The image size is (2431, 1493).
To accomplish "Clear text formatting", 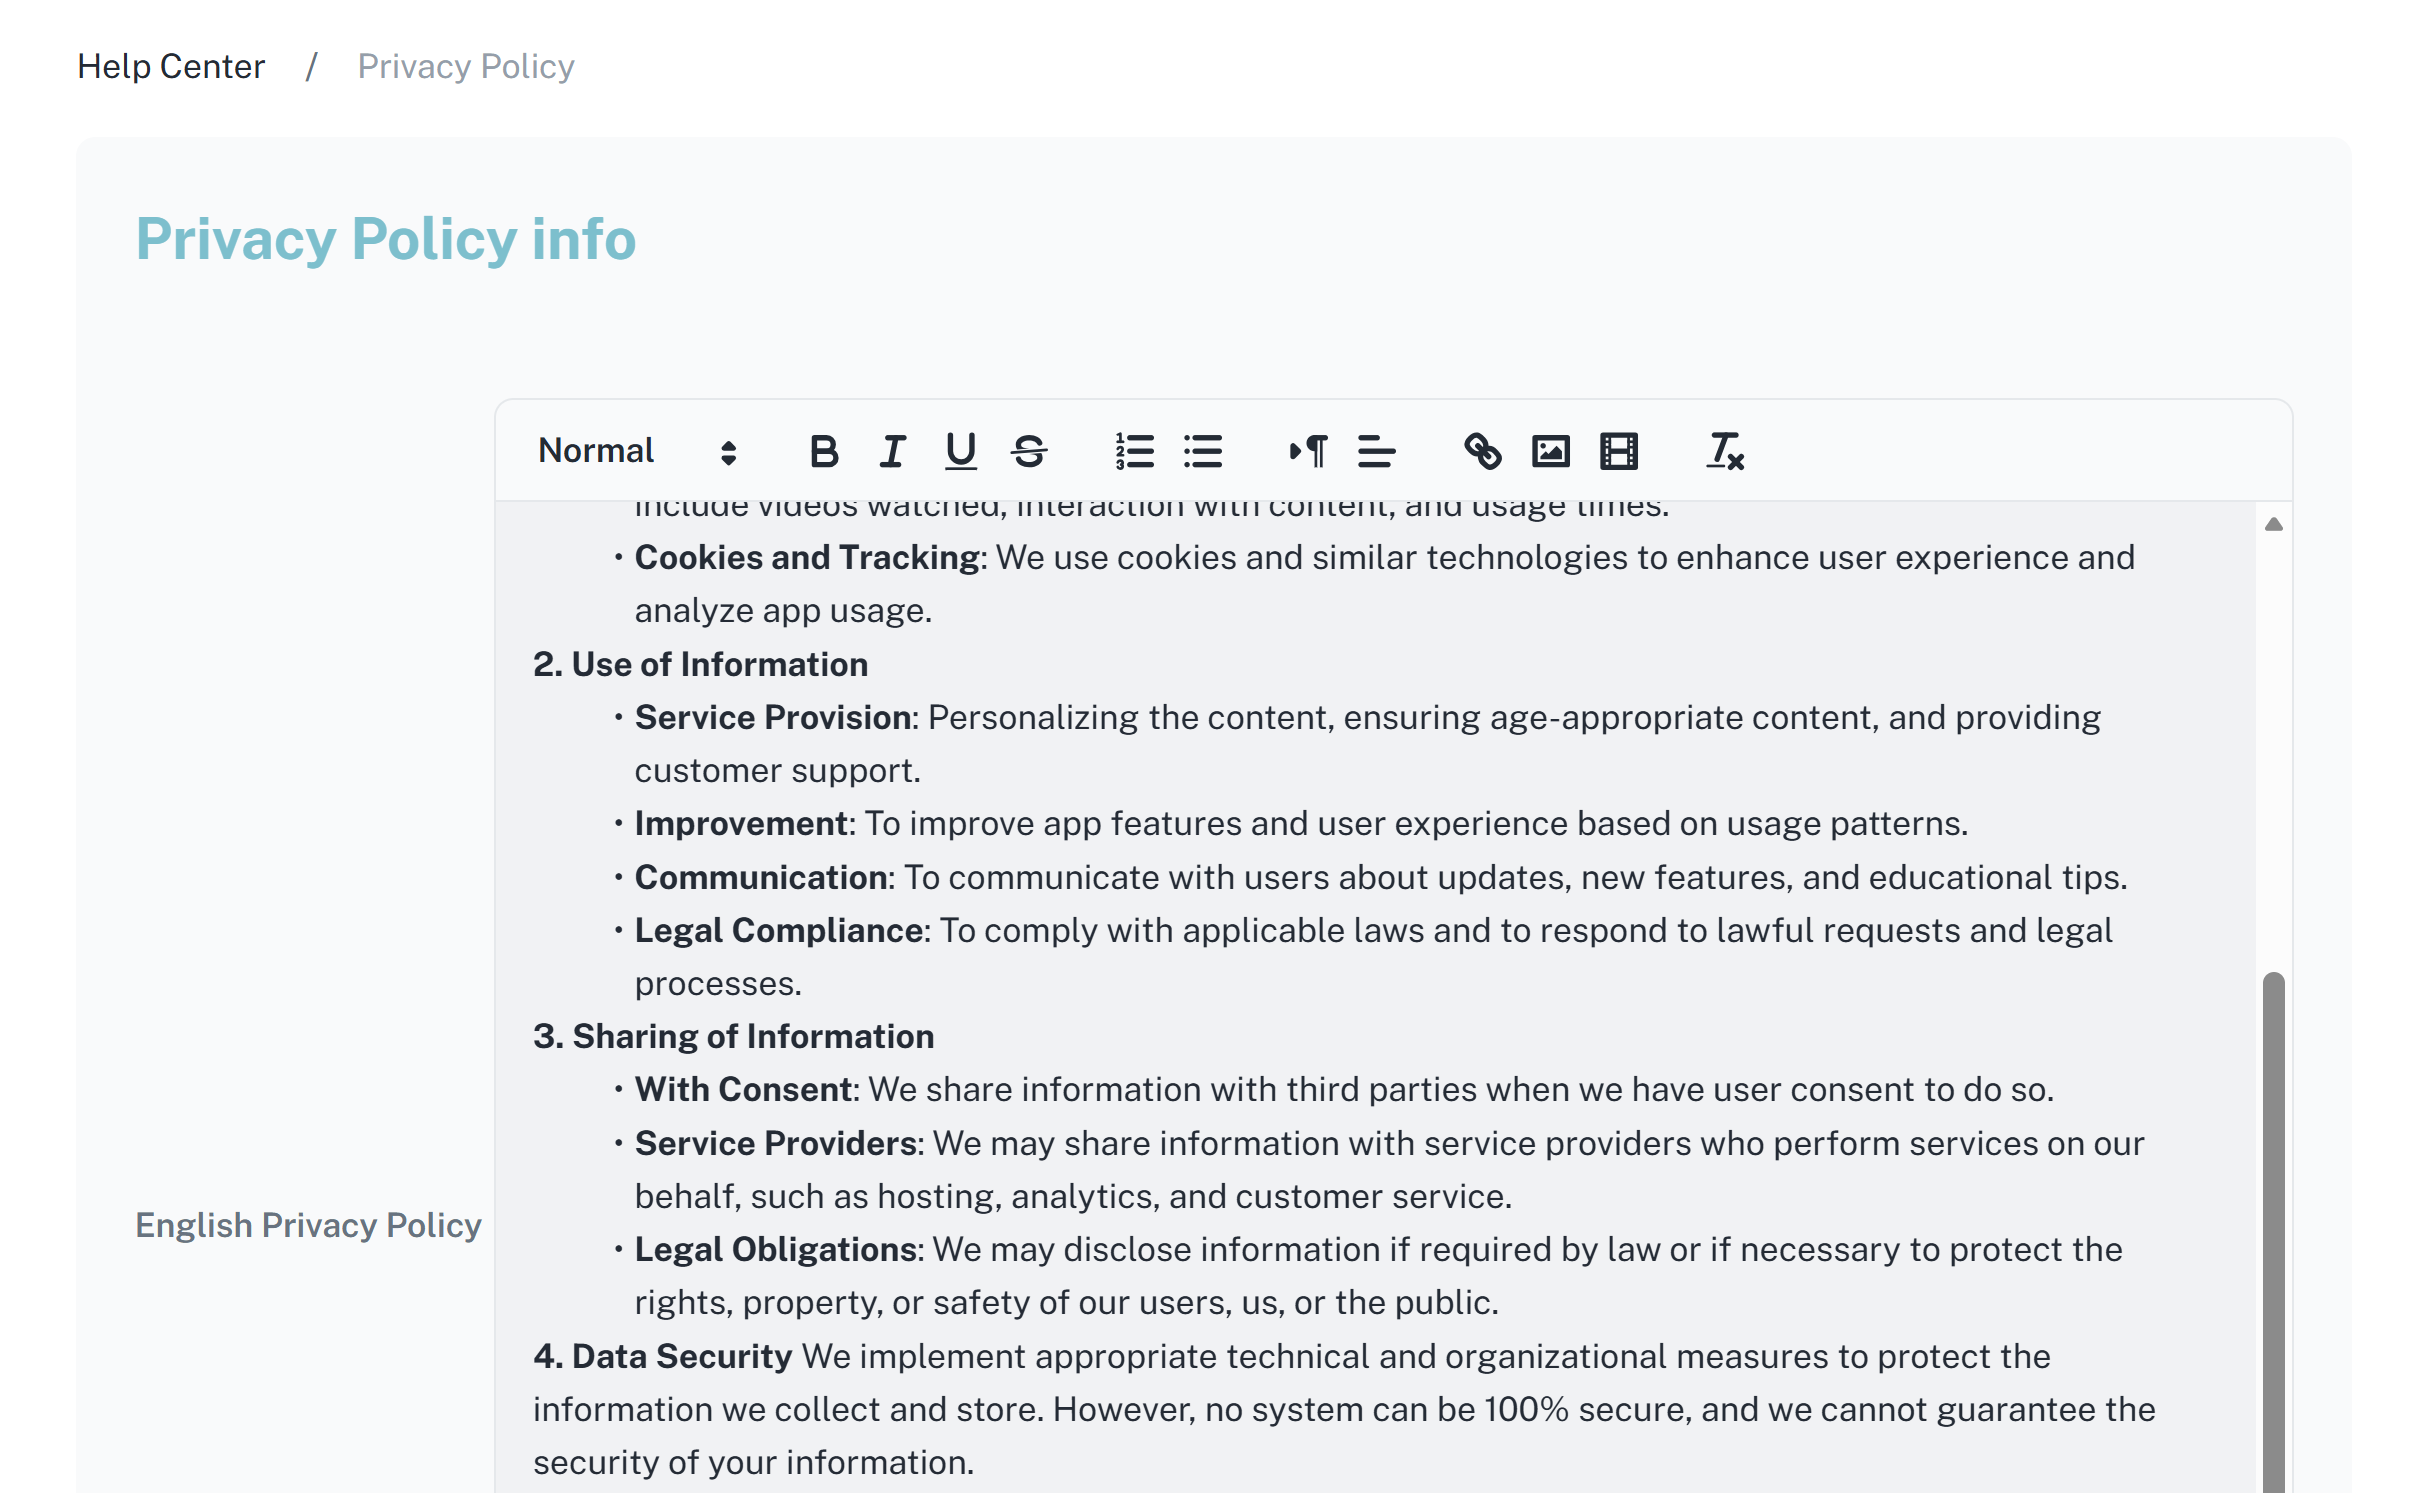I will tap(1725, 451).
